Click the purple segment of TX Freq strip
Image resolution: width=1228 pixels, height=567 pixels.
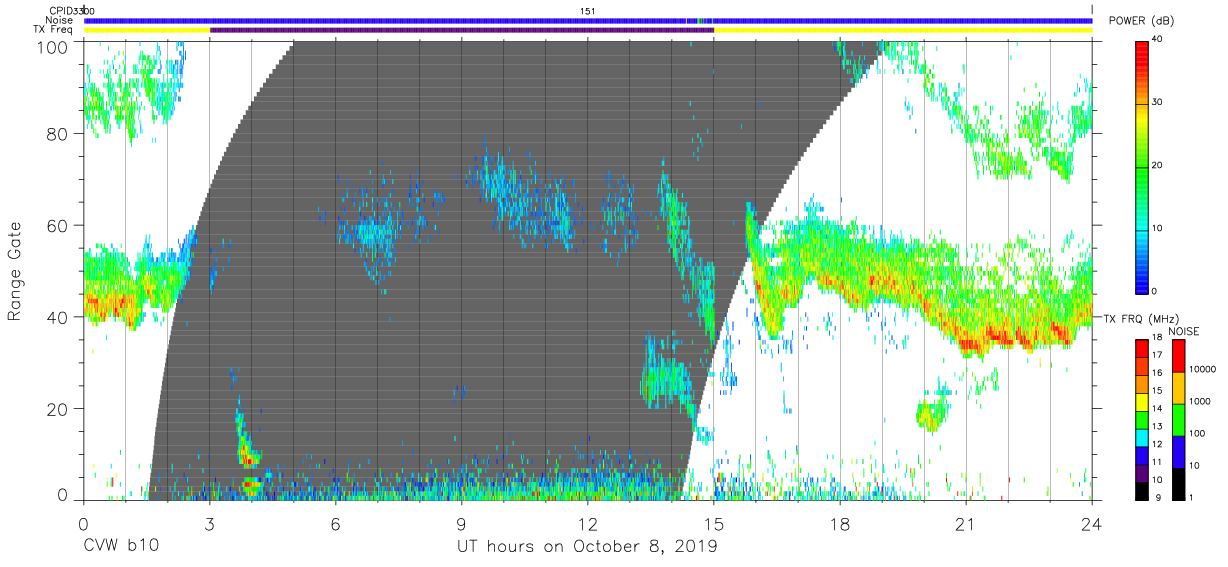tap(462, 30)
